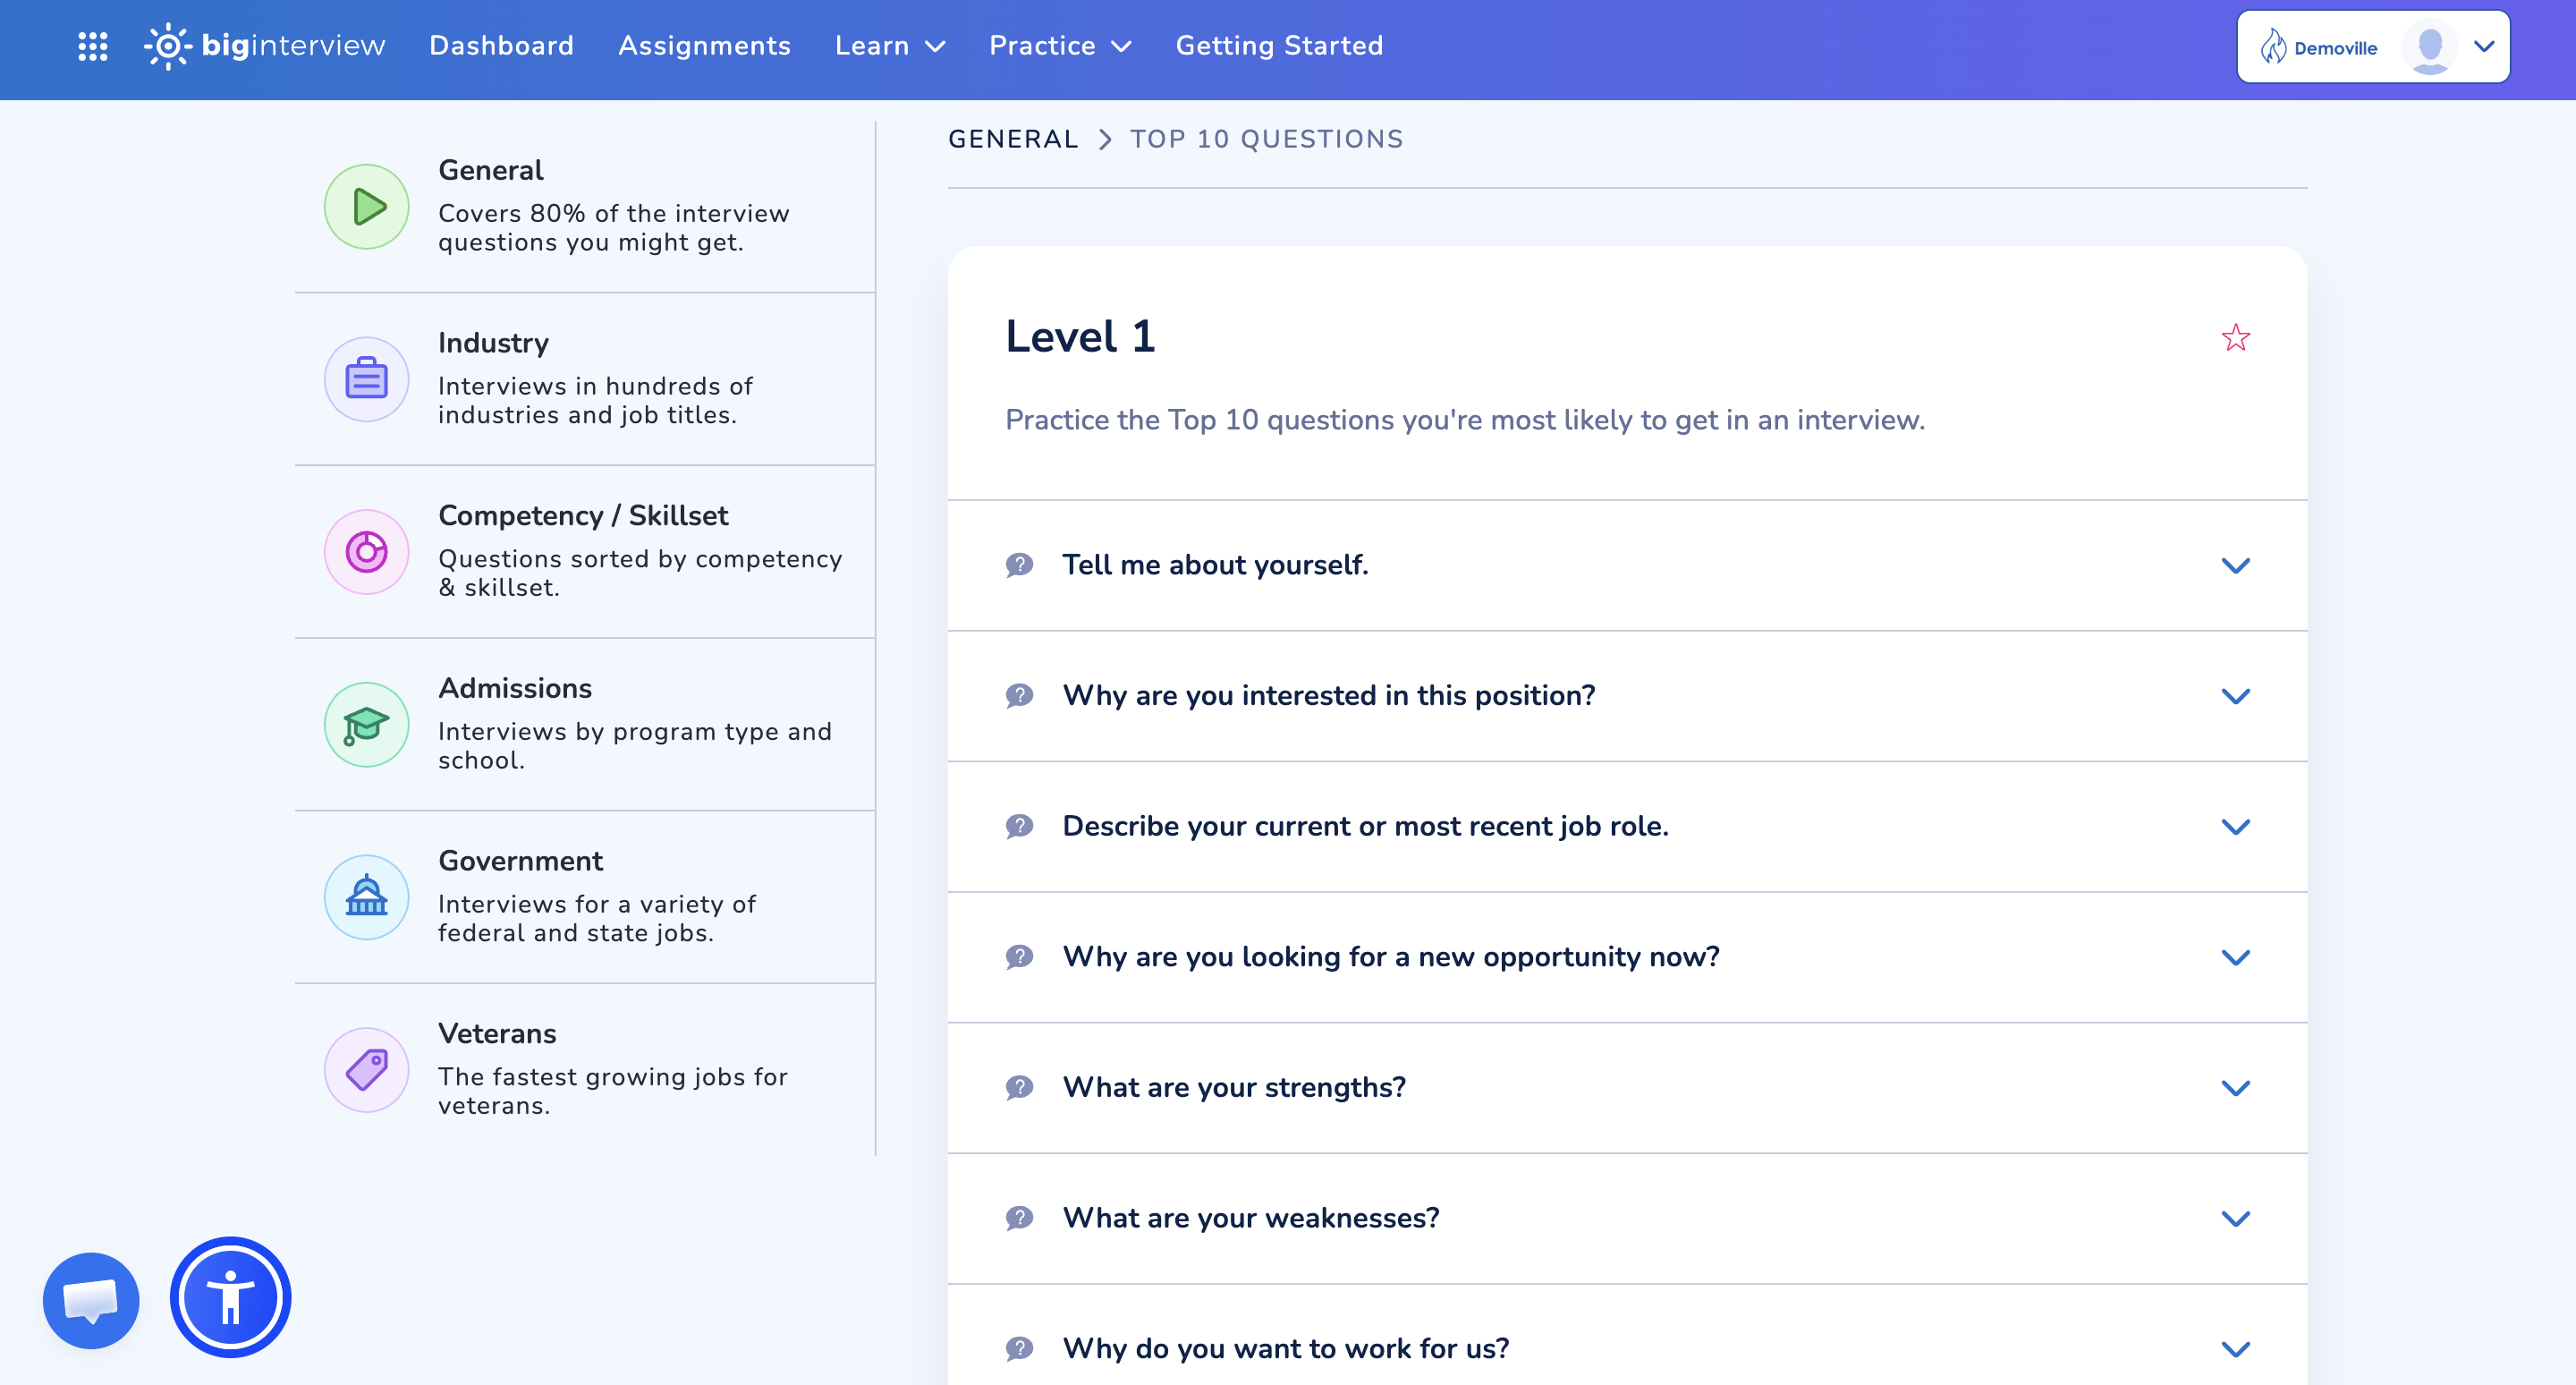This screenshot has width=2576, height=1385.
Task: Click the GENERAL breadcrumb link
Action: (x=1012, y=139)
